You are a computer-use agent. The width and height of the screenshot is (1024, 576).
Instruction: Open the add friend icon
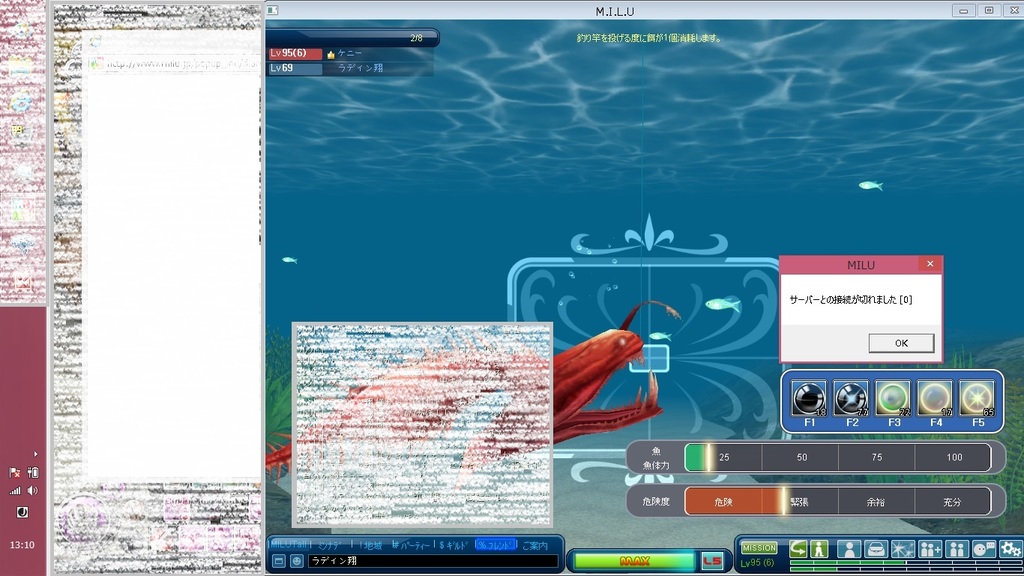929,549
